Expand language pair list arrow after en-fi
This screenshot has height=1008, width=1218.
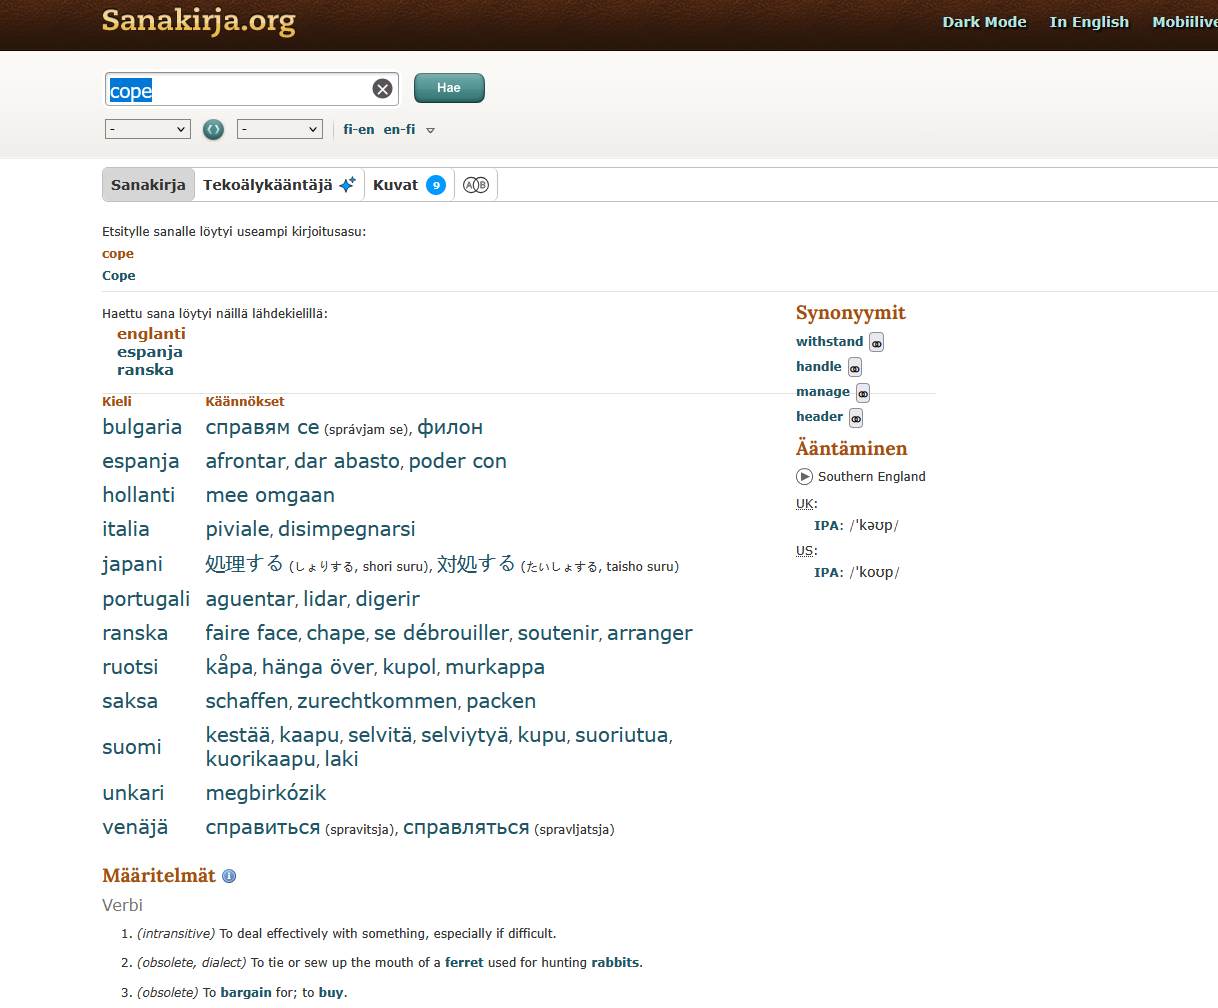(431, 130)
